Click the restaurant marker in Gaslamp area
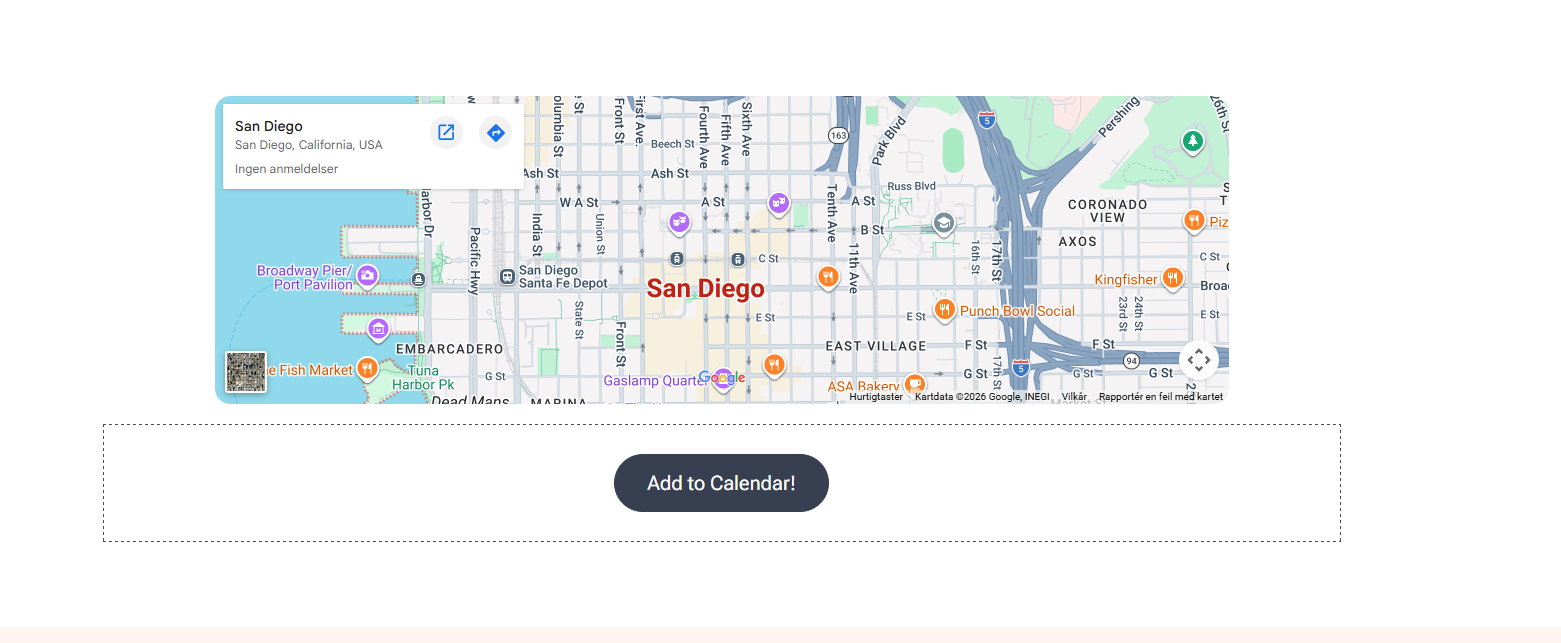 (773, 365)
